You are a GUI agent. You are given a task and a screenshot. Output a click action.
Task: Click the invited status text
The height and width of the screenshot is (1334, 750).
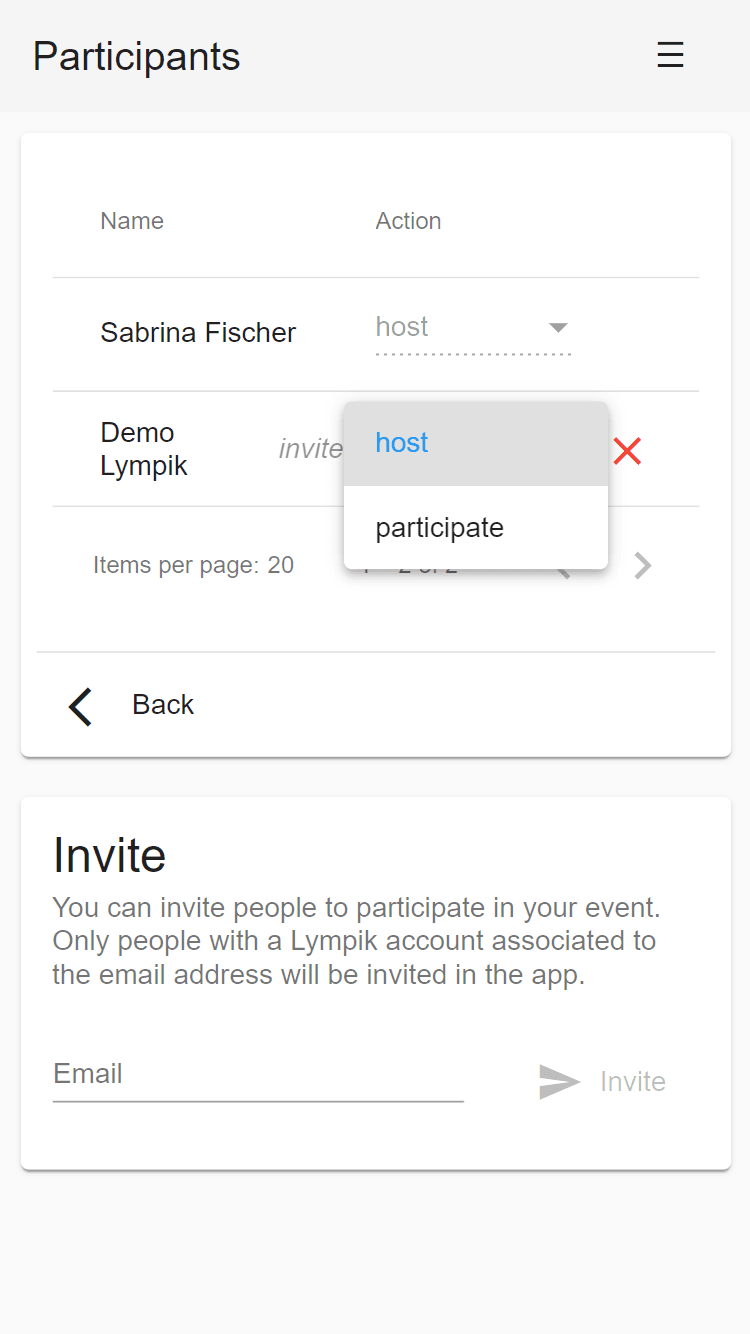[311, 449]
